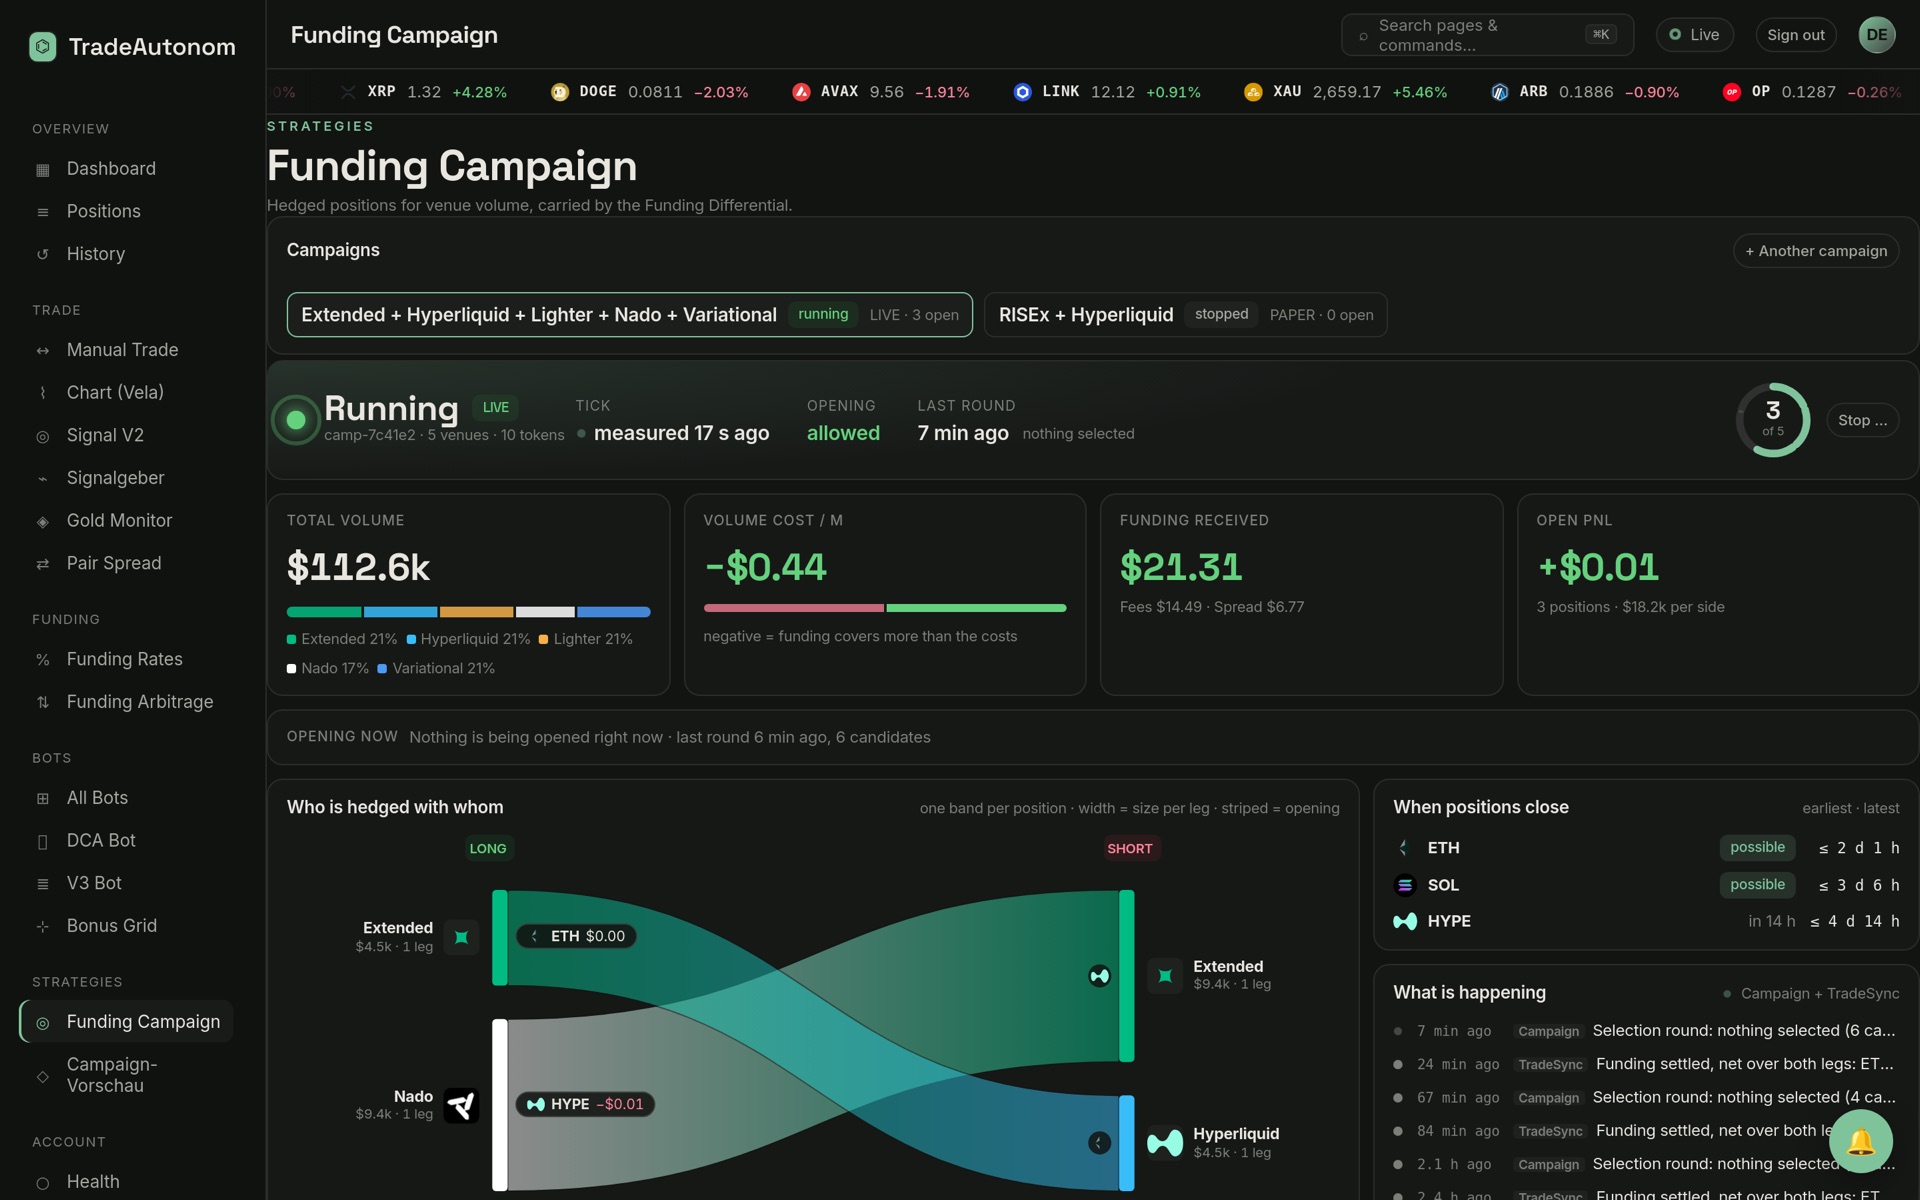The image size is (1920, 1200).
Task: Click the Nado venue icon in chart
Action: [461, 1105]
